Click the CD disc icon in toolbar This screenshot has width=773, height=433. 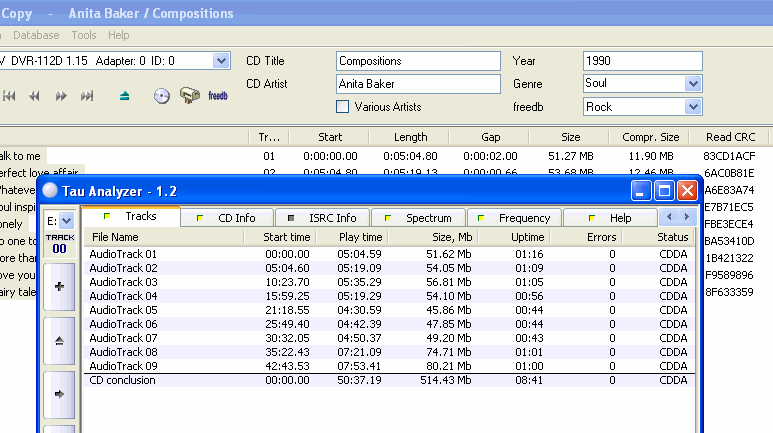pos(161,96)
